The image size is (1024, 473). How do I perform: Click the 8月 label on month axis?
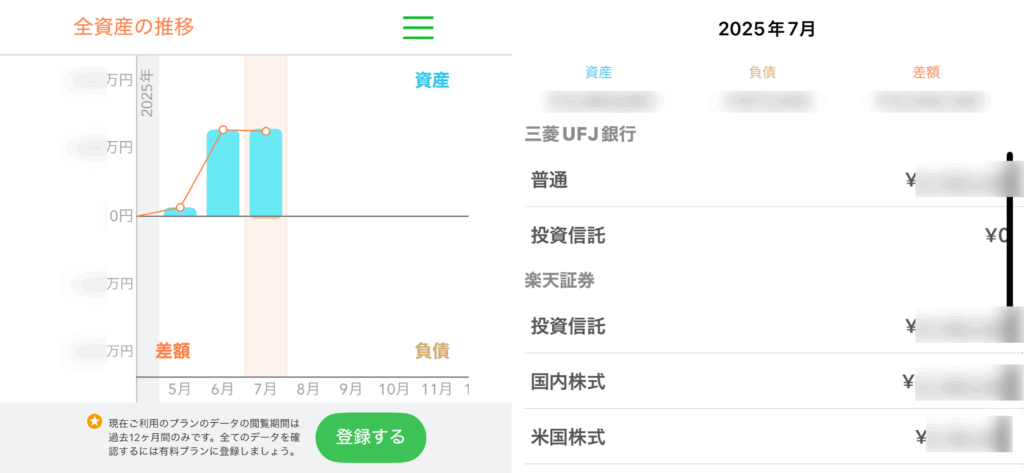308,389
